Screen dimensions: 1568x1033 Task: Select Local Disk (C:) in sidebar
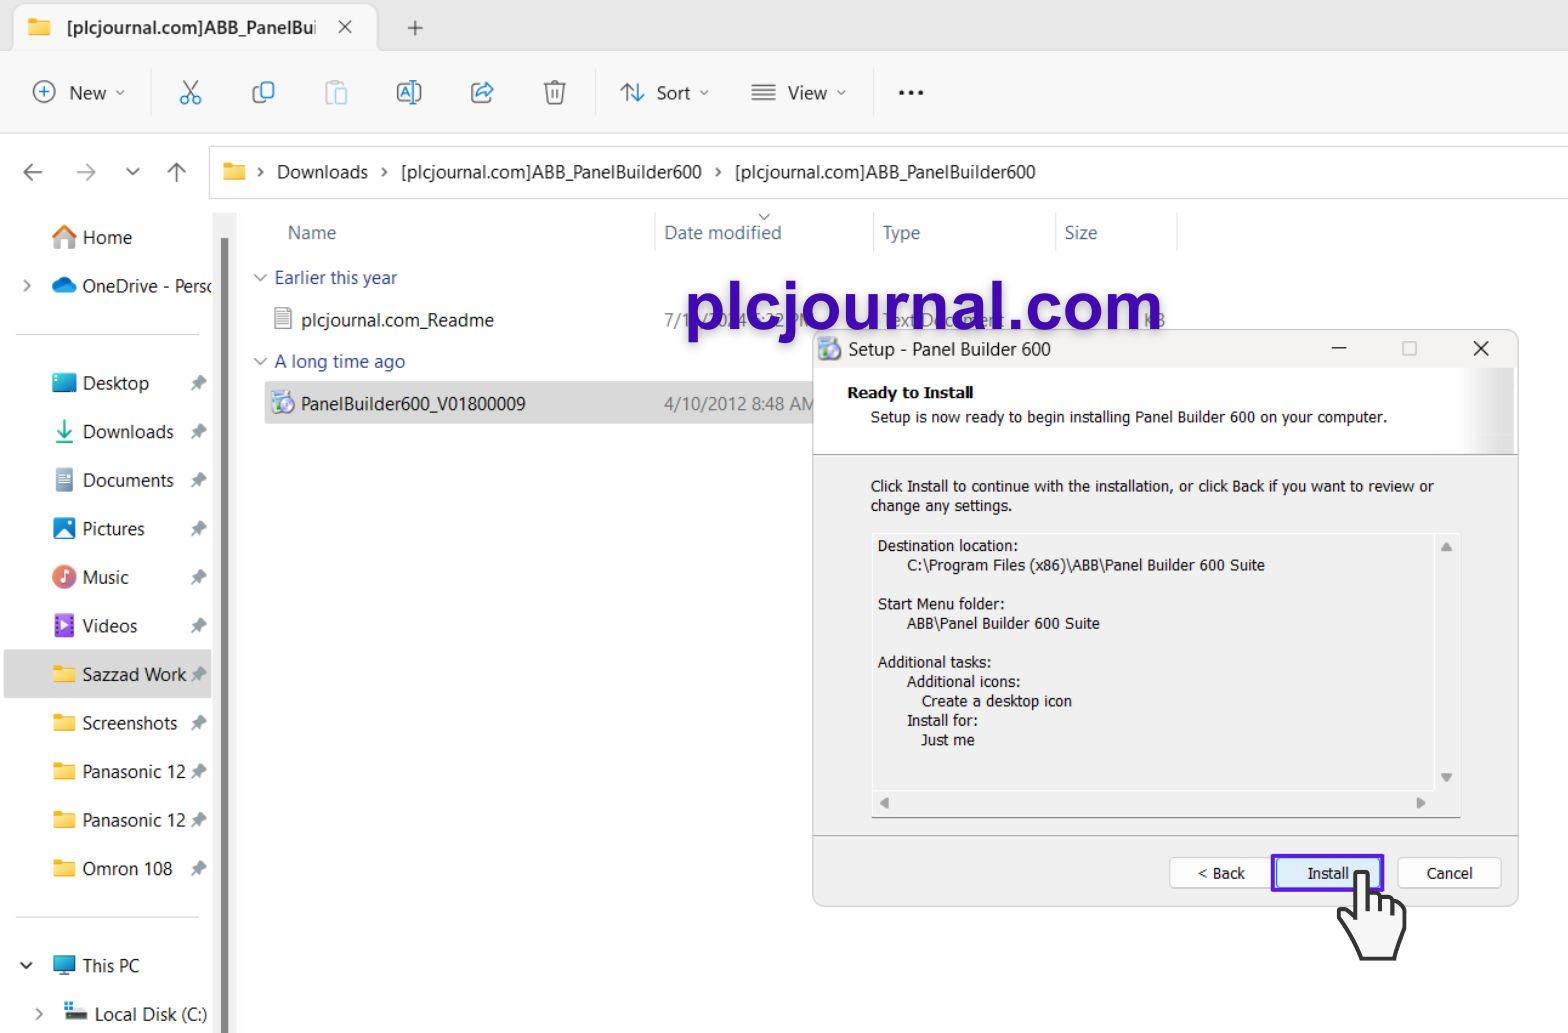[x=150, y=1014]
